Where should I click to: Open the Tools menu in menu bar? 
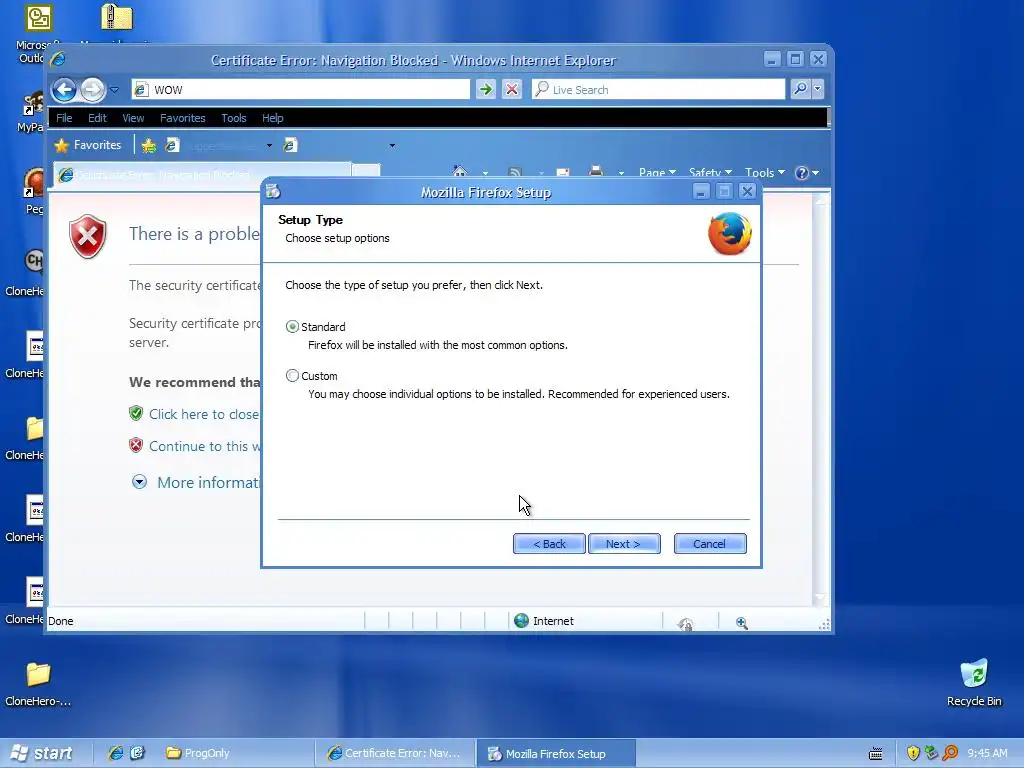pyautogui.click(x=234, y=118)
